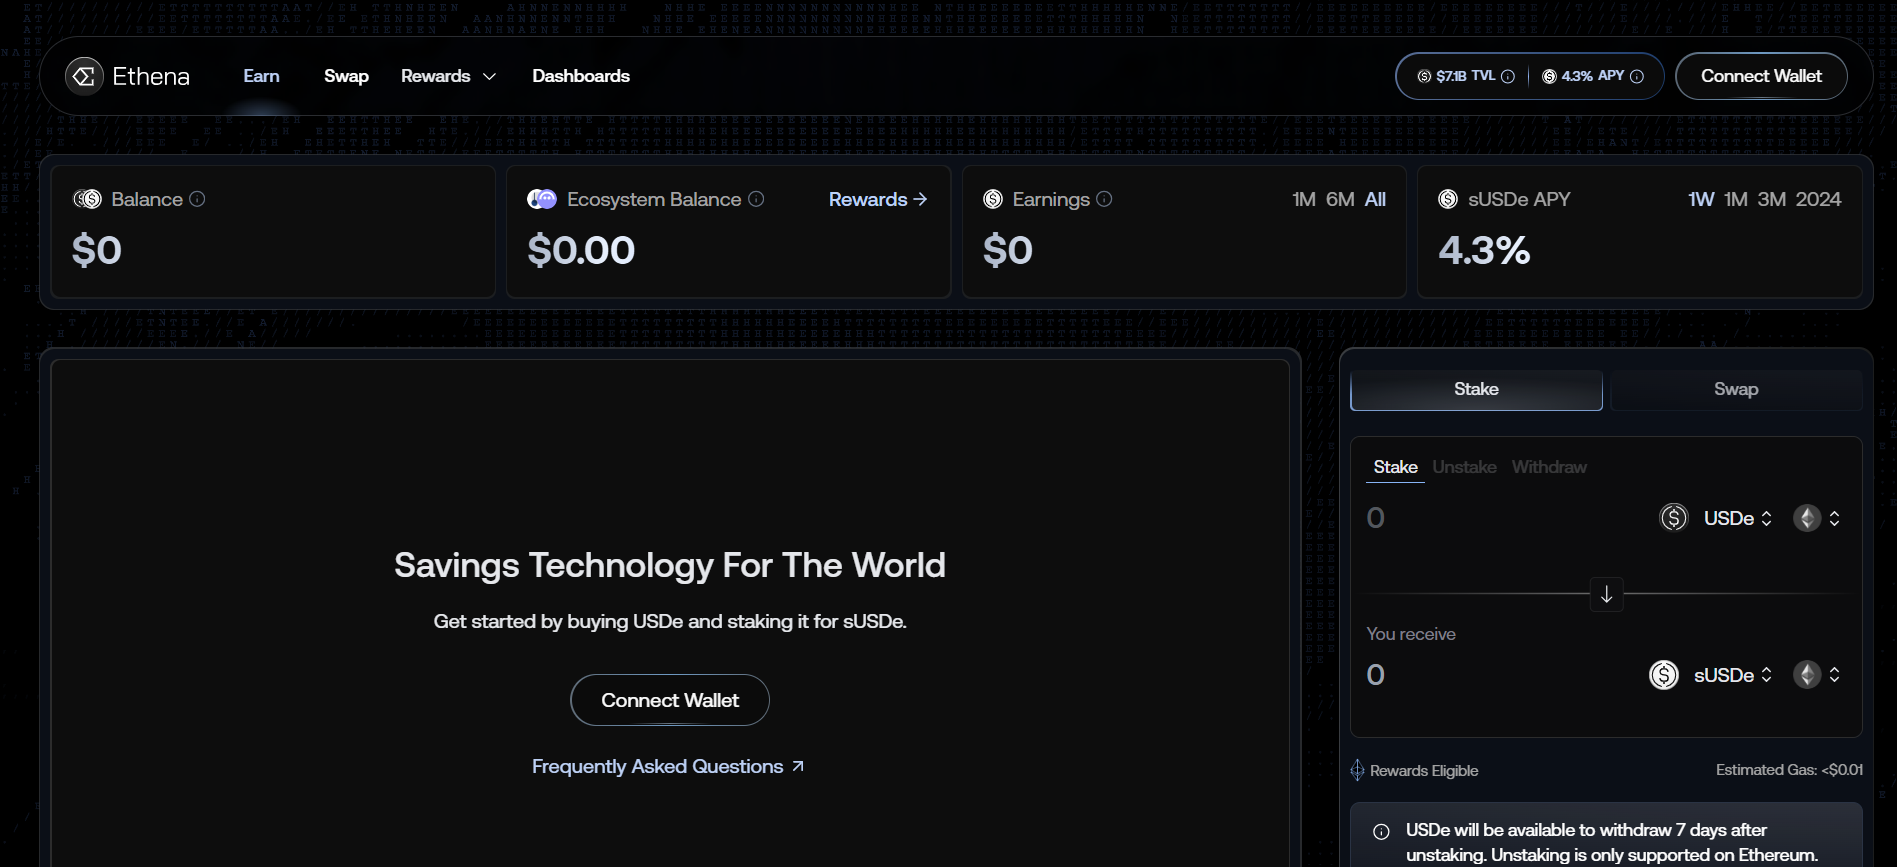Click the Rewards Eligible icon

[1357, 770]
